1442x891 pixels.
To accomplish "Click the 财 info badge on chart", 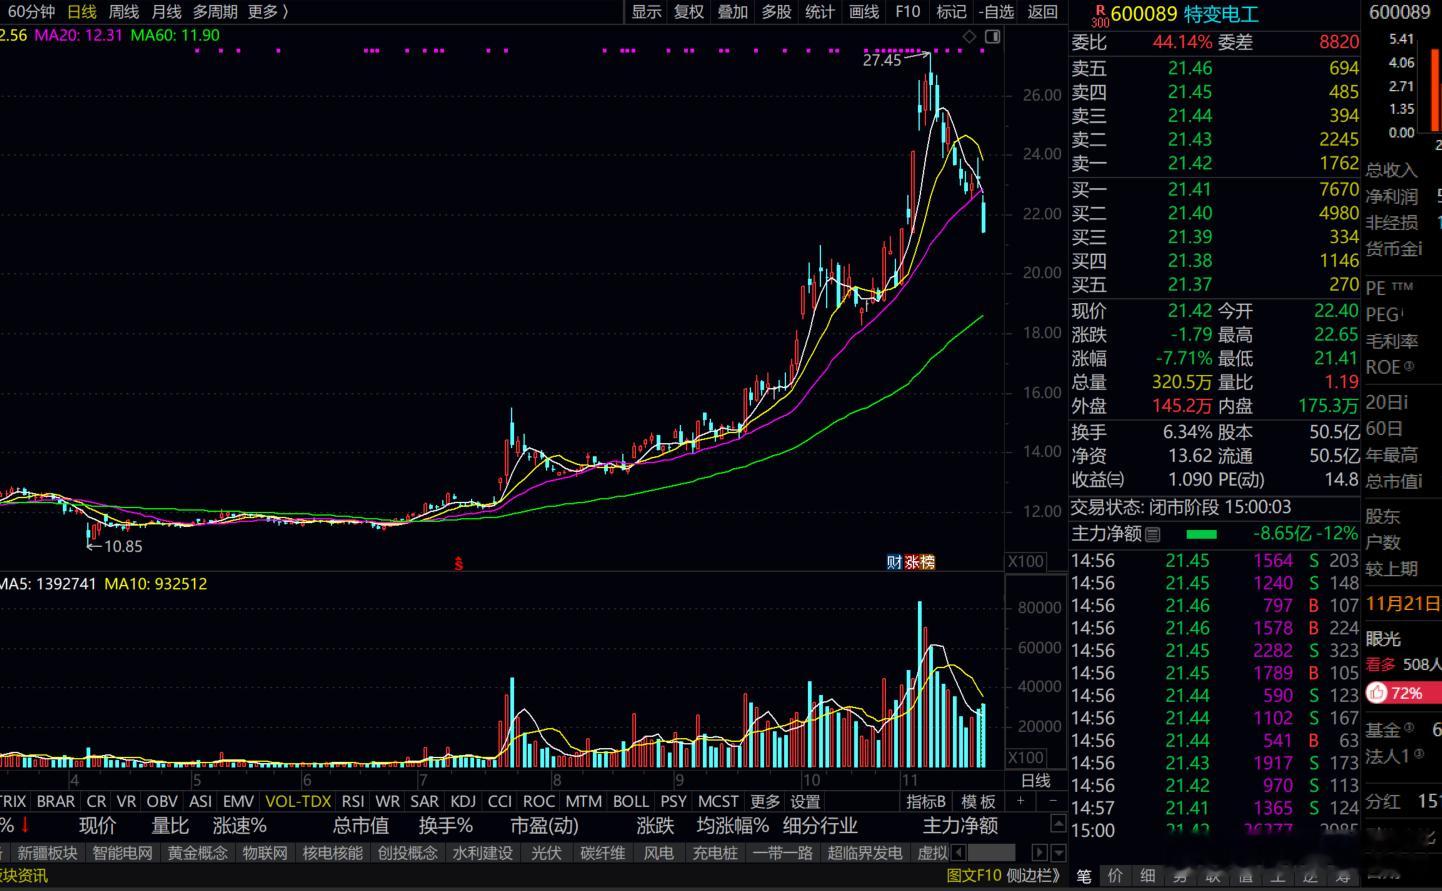I will point(894,562).
